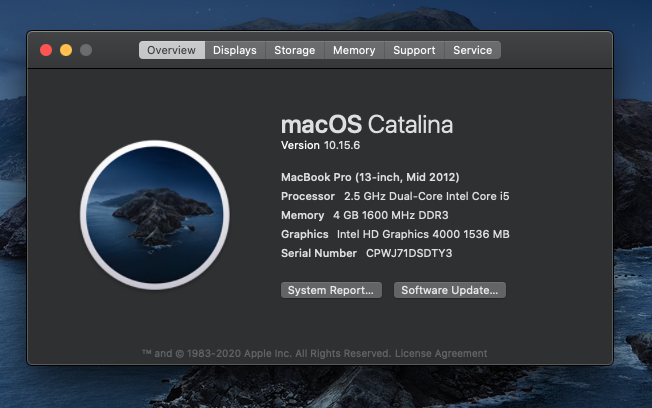Click the MacBook Pro (13-inch, Mid 2012) text
Viewport: 652px width, 408px height.
click(x=370, y=177)
